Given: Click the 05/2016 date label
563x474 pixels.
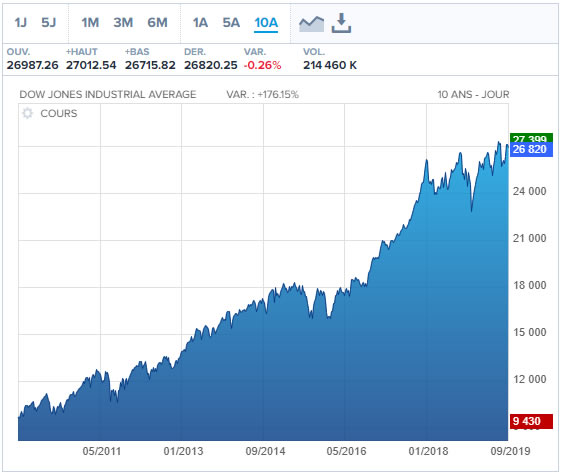Looking at the screenshot, I should pos(346,451).
